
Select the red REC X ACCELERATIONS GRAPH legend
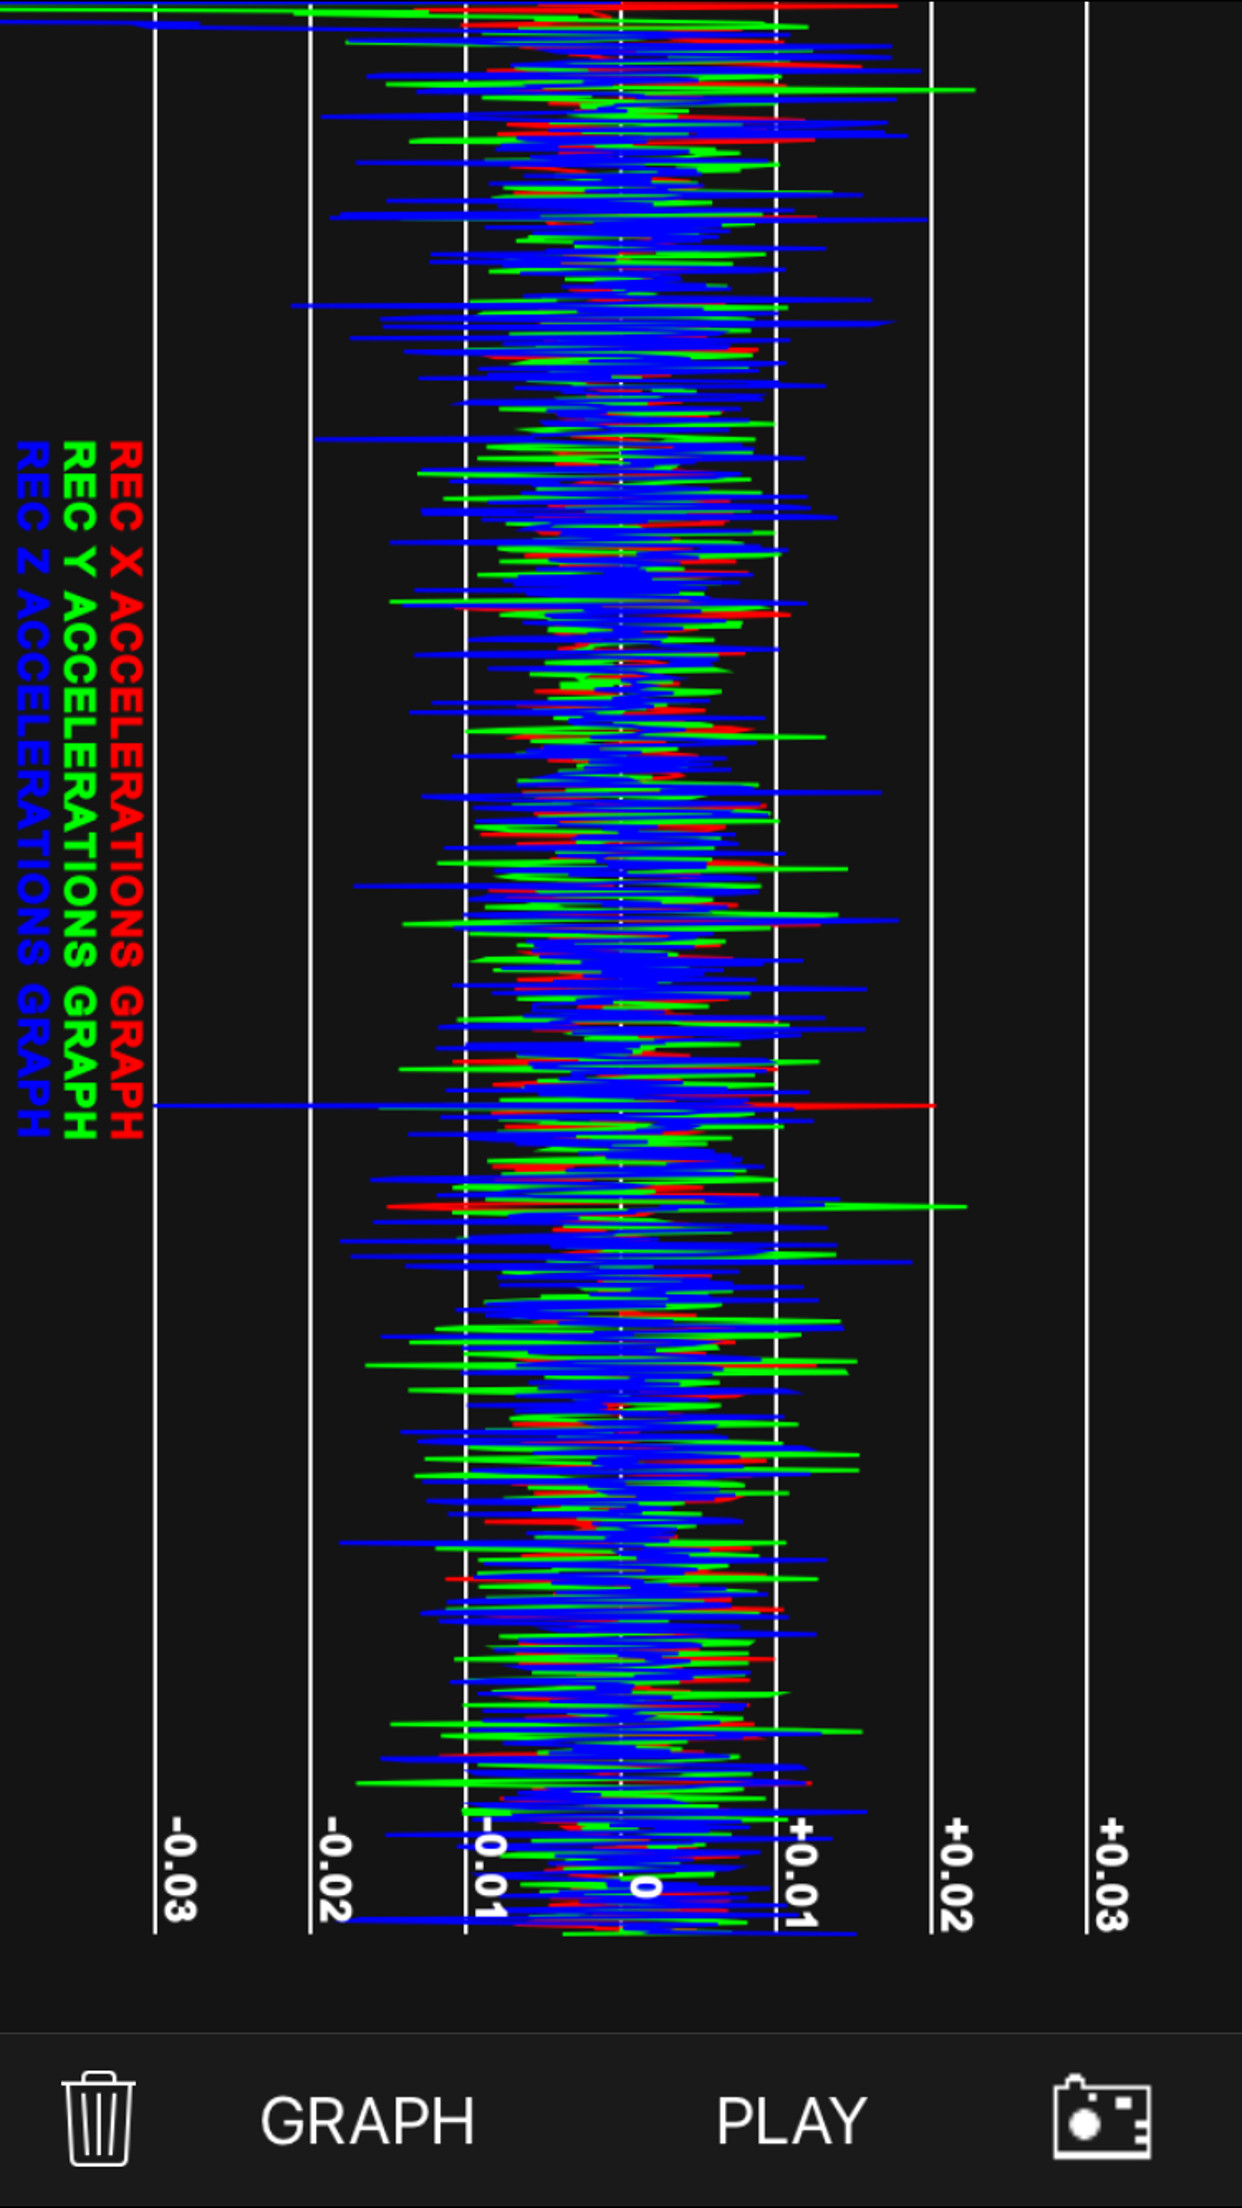tap(126, 789)
